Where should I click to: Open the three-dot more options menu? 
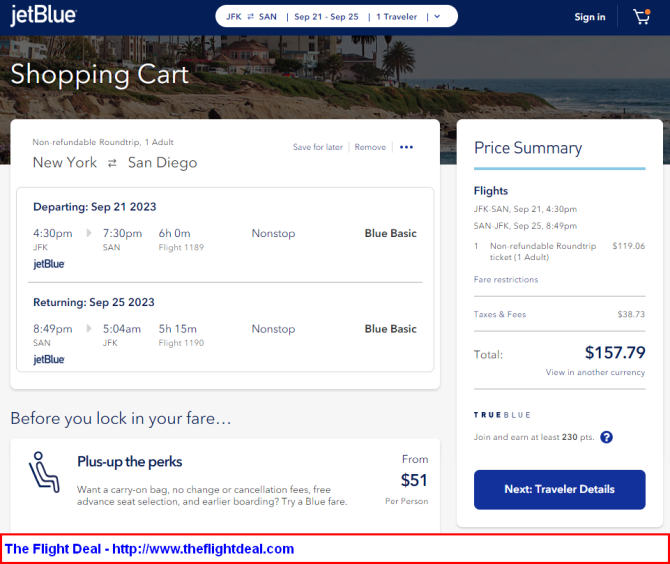tap(406, 147)
